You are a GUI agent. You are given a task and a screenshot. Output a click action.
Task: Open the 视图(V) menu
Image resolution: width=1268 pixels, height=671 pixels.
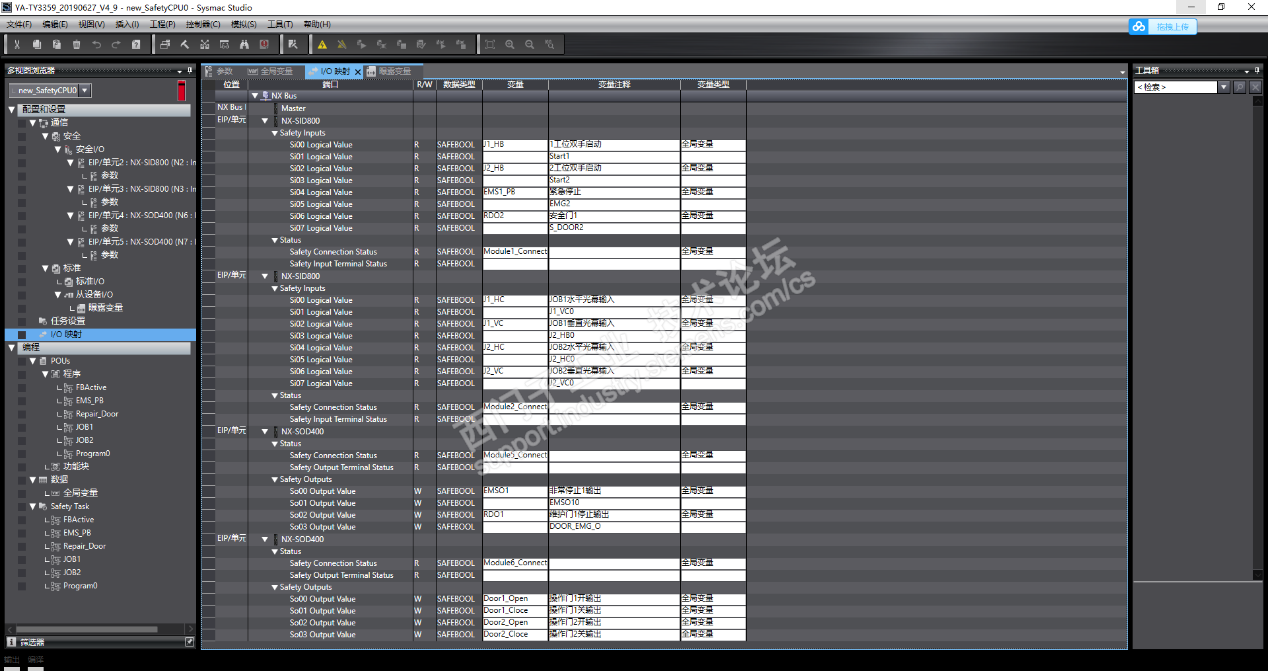click(91, 24)
